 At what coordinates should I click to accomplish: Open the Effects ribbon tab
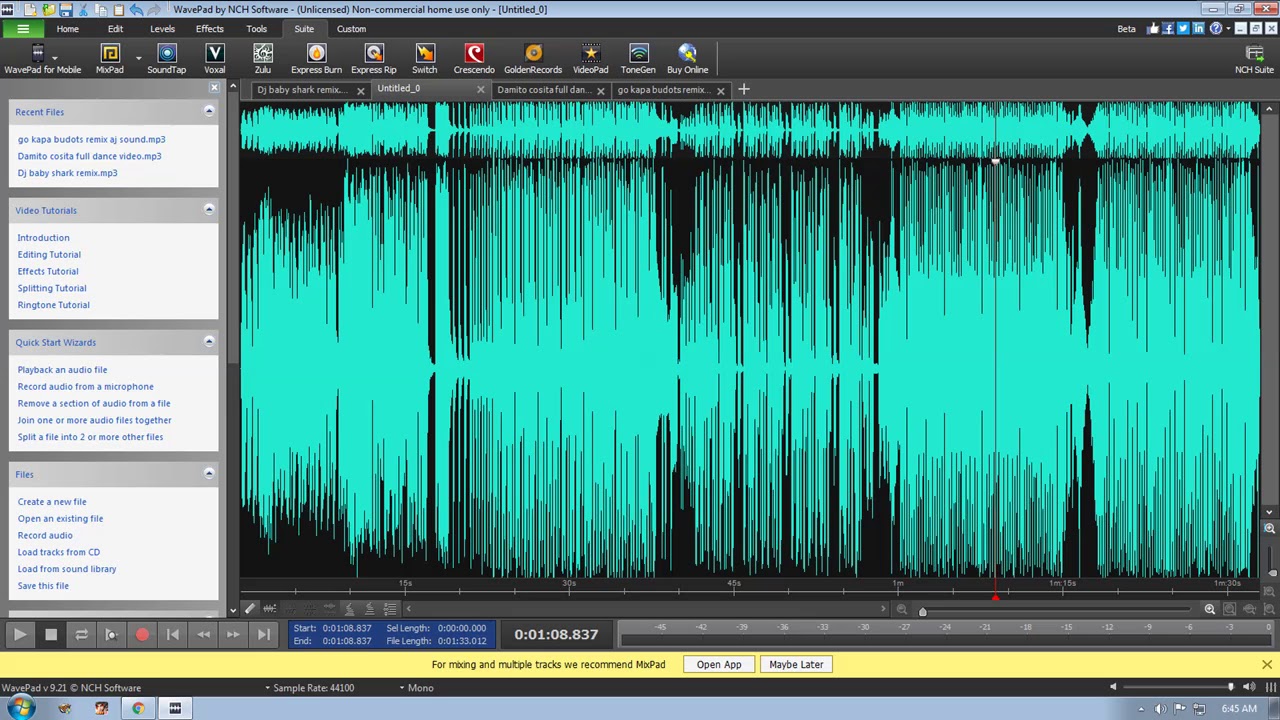click(209, 29)
